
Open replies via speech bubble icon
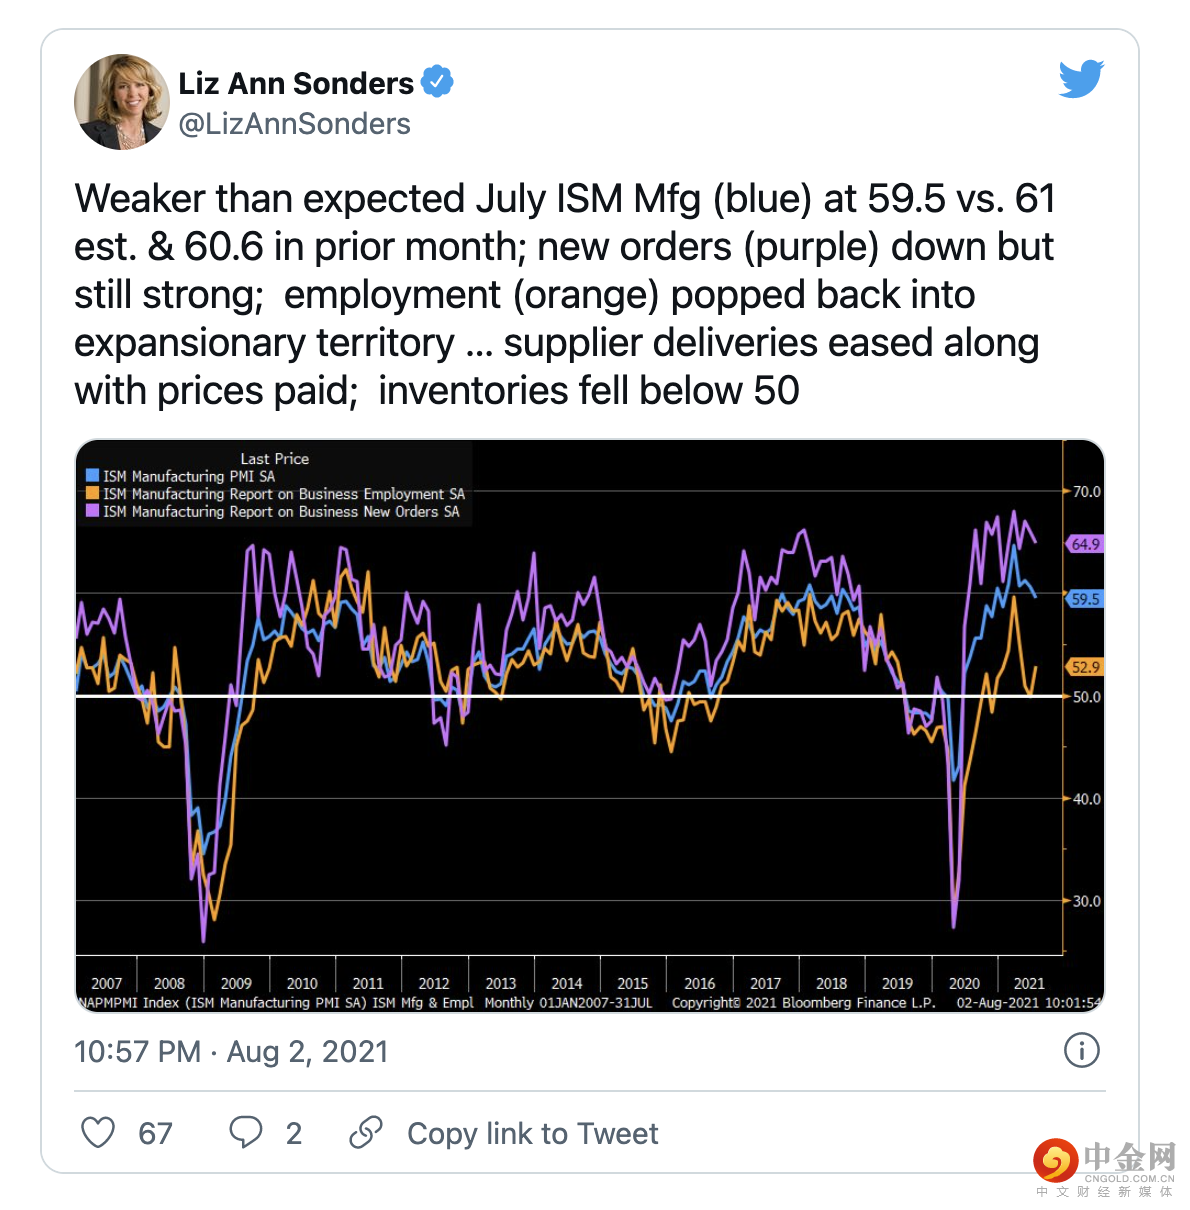click(x=245, y=1133)
